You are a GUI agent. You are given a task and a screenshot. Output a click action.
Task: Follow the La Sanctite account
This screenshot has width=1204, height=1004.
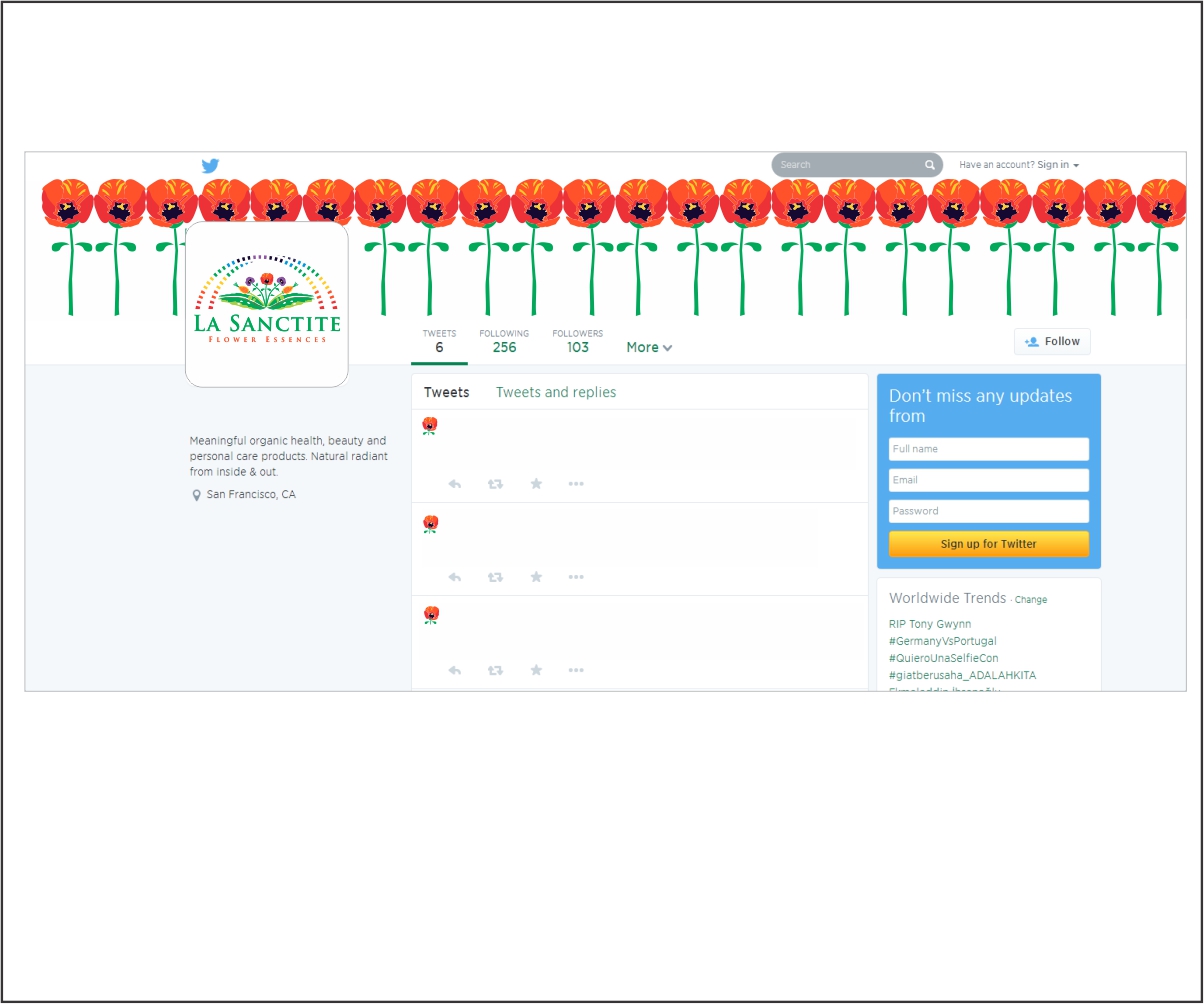click(1052, 341)
